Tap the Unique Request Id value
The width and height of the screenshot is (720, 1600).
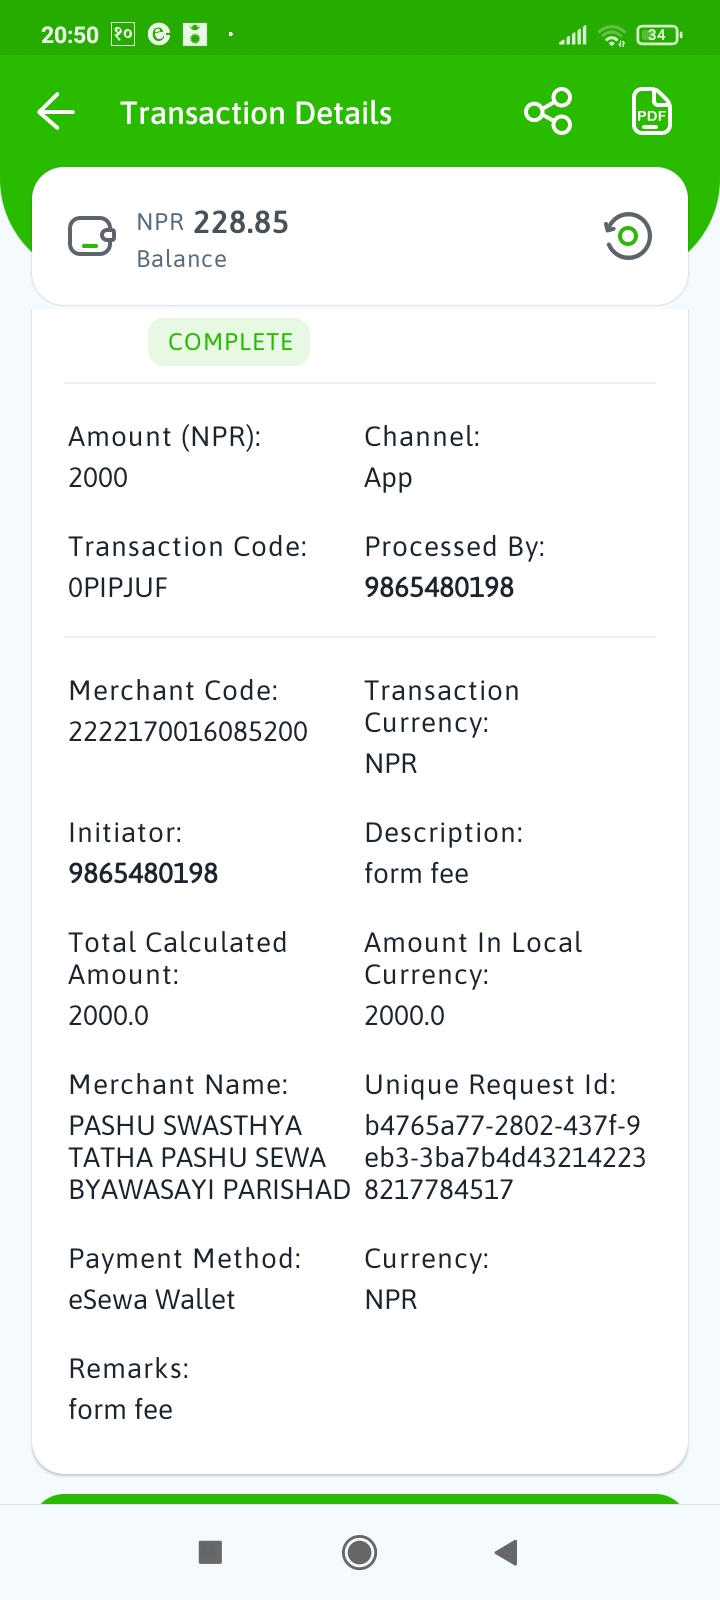505,1157
